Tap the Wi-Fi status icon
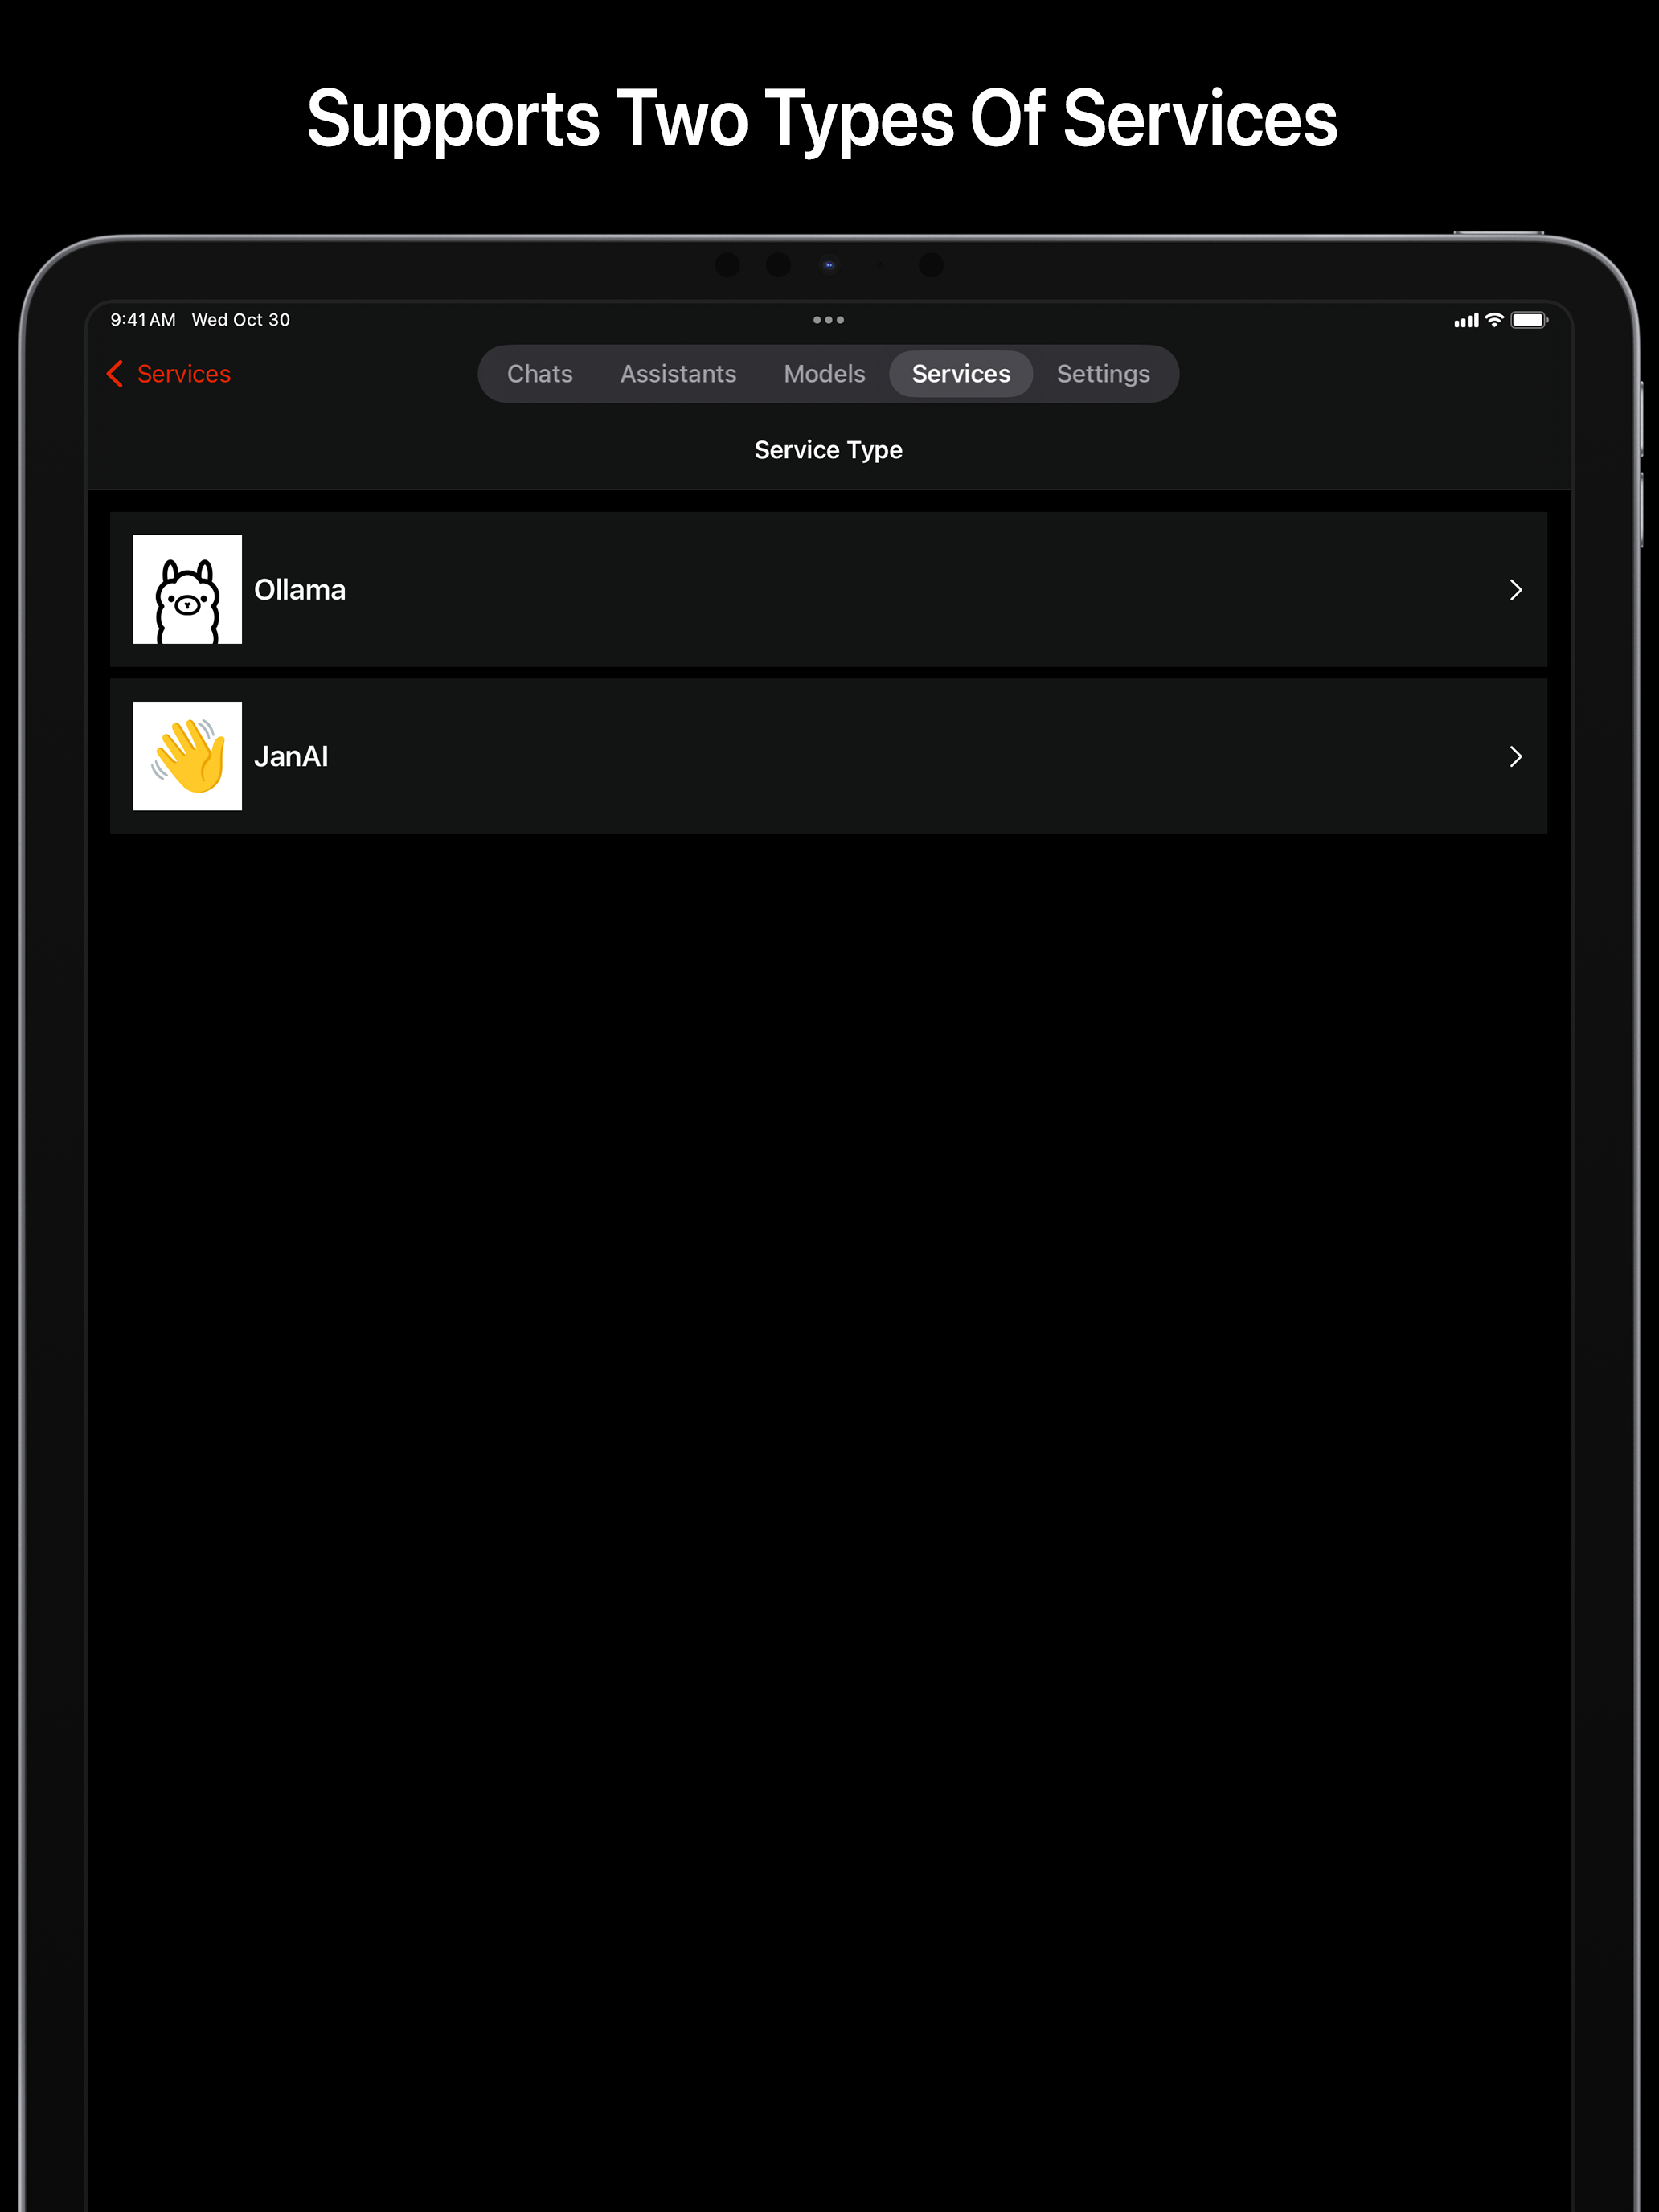1659x2212 pixels. (x=1494, y=320)
